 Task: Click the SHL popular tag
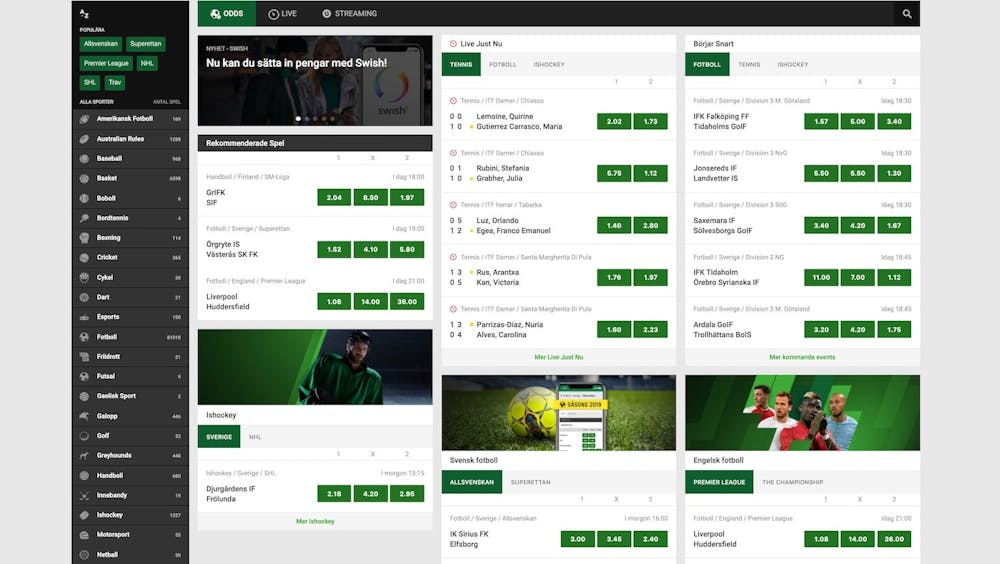point(90,82)
